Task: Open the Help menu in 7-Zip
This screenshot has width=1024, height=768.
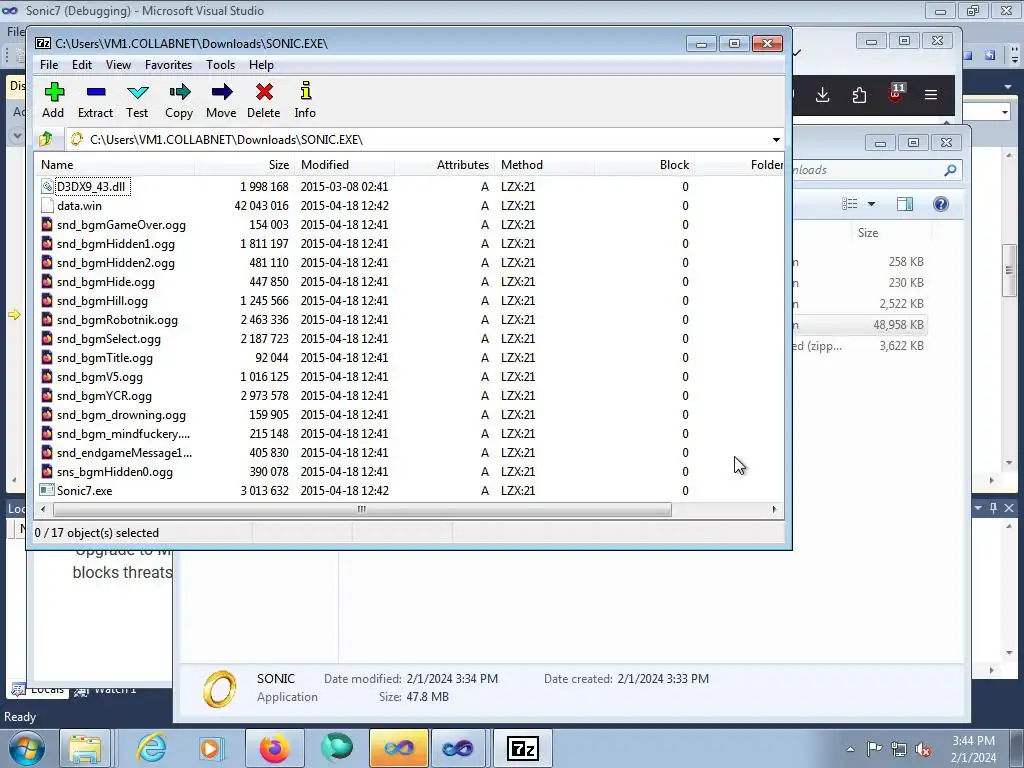Action: [x=261, y=65]
